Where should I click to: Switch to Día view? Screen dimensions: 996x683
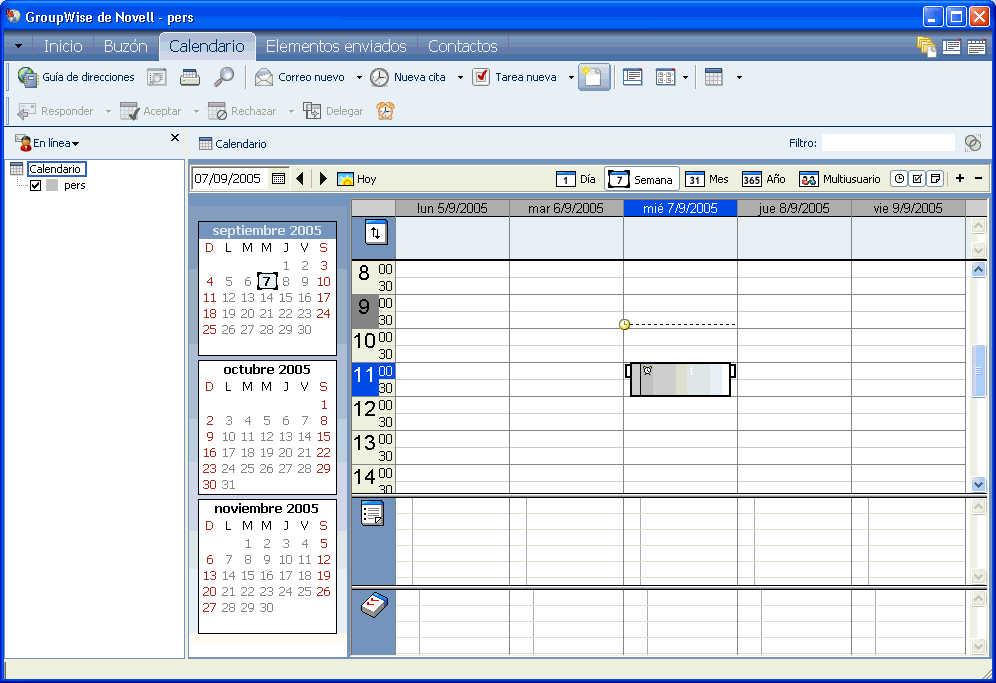(576, 179)
